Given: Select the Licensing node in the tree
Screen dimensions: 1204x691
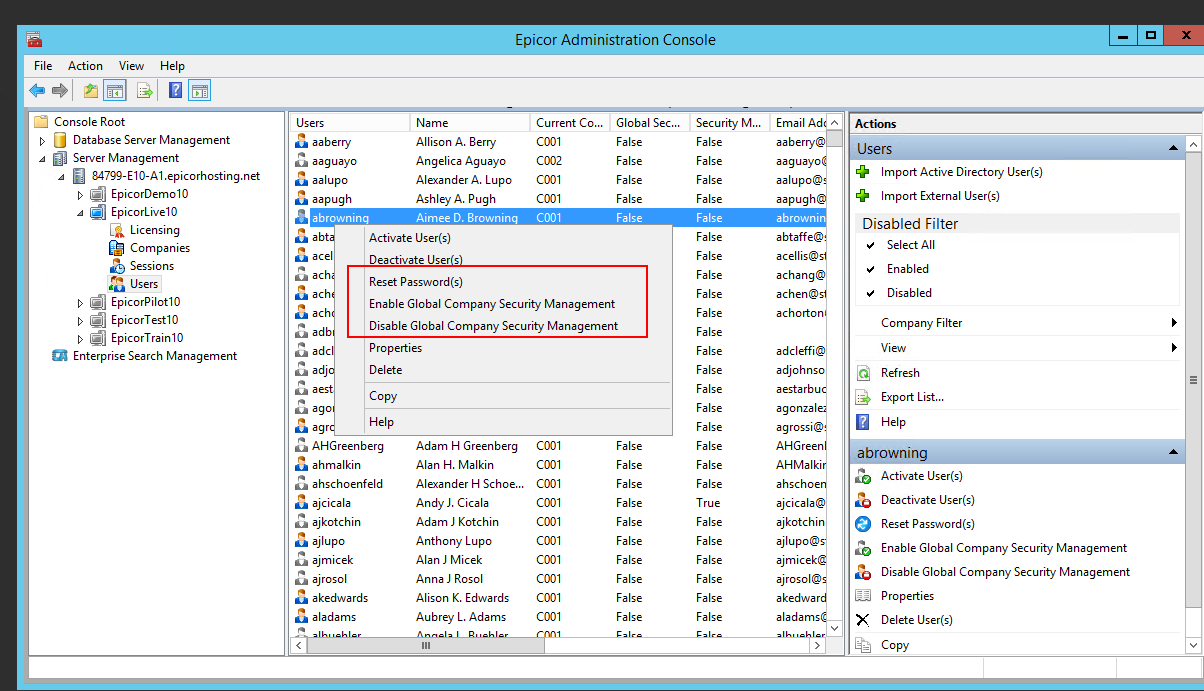Looking at the screenshot, I should point(154,230).
